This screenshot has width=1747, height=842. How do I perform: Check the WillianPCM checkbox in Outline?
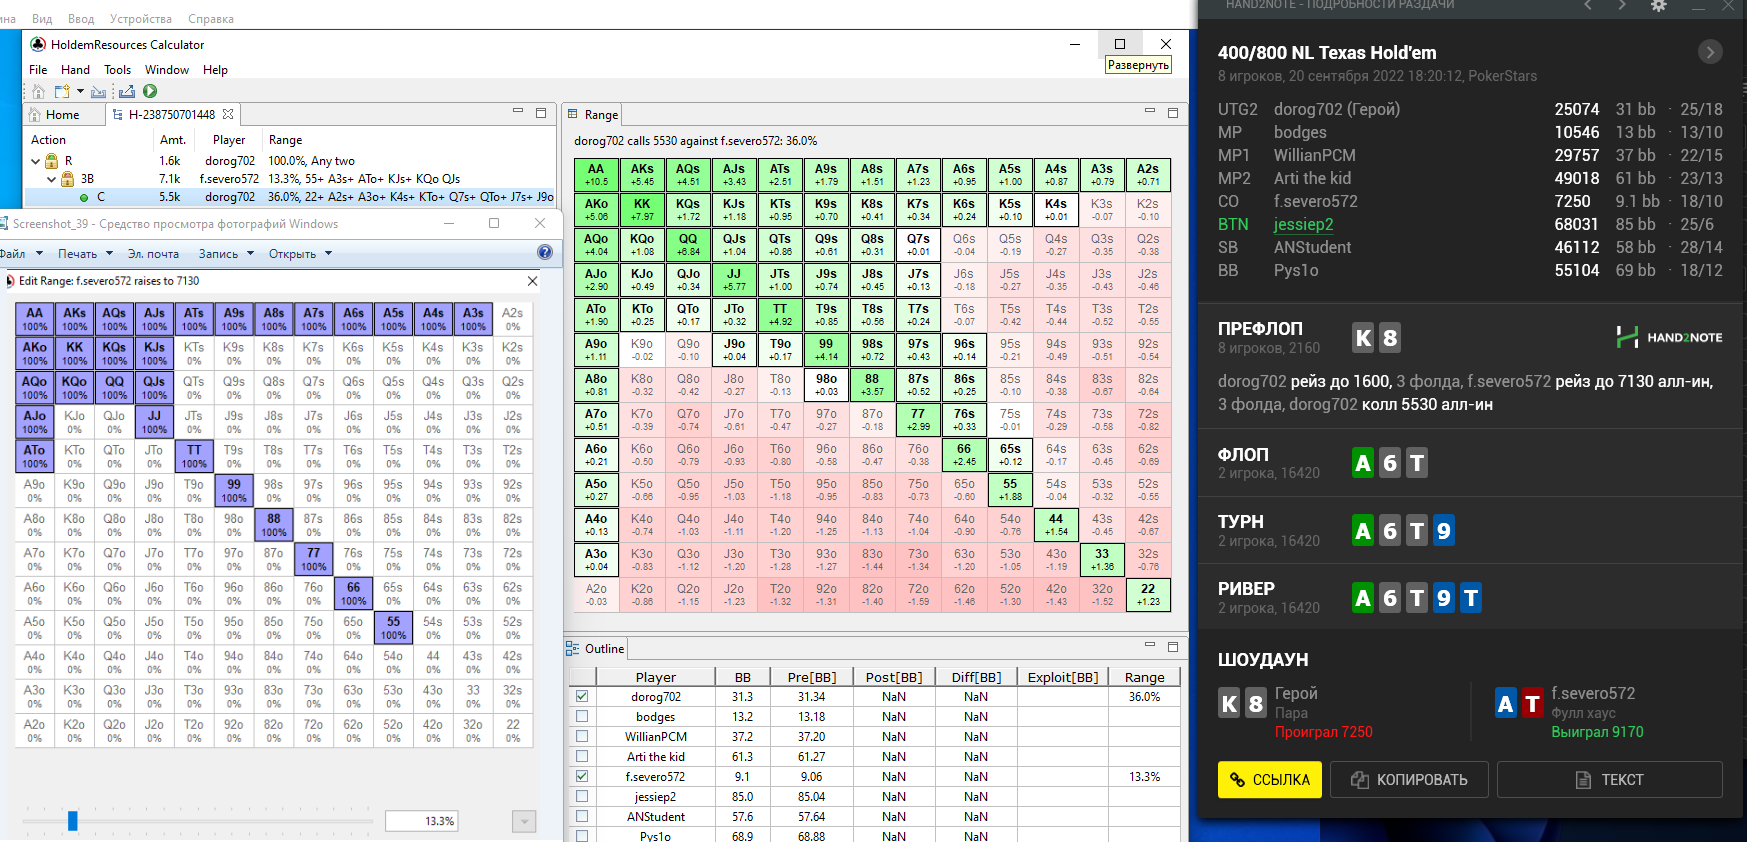coord(582,736)
